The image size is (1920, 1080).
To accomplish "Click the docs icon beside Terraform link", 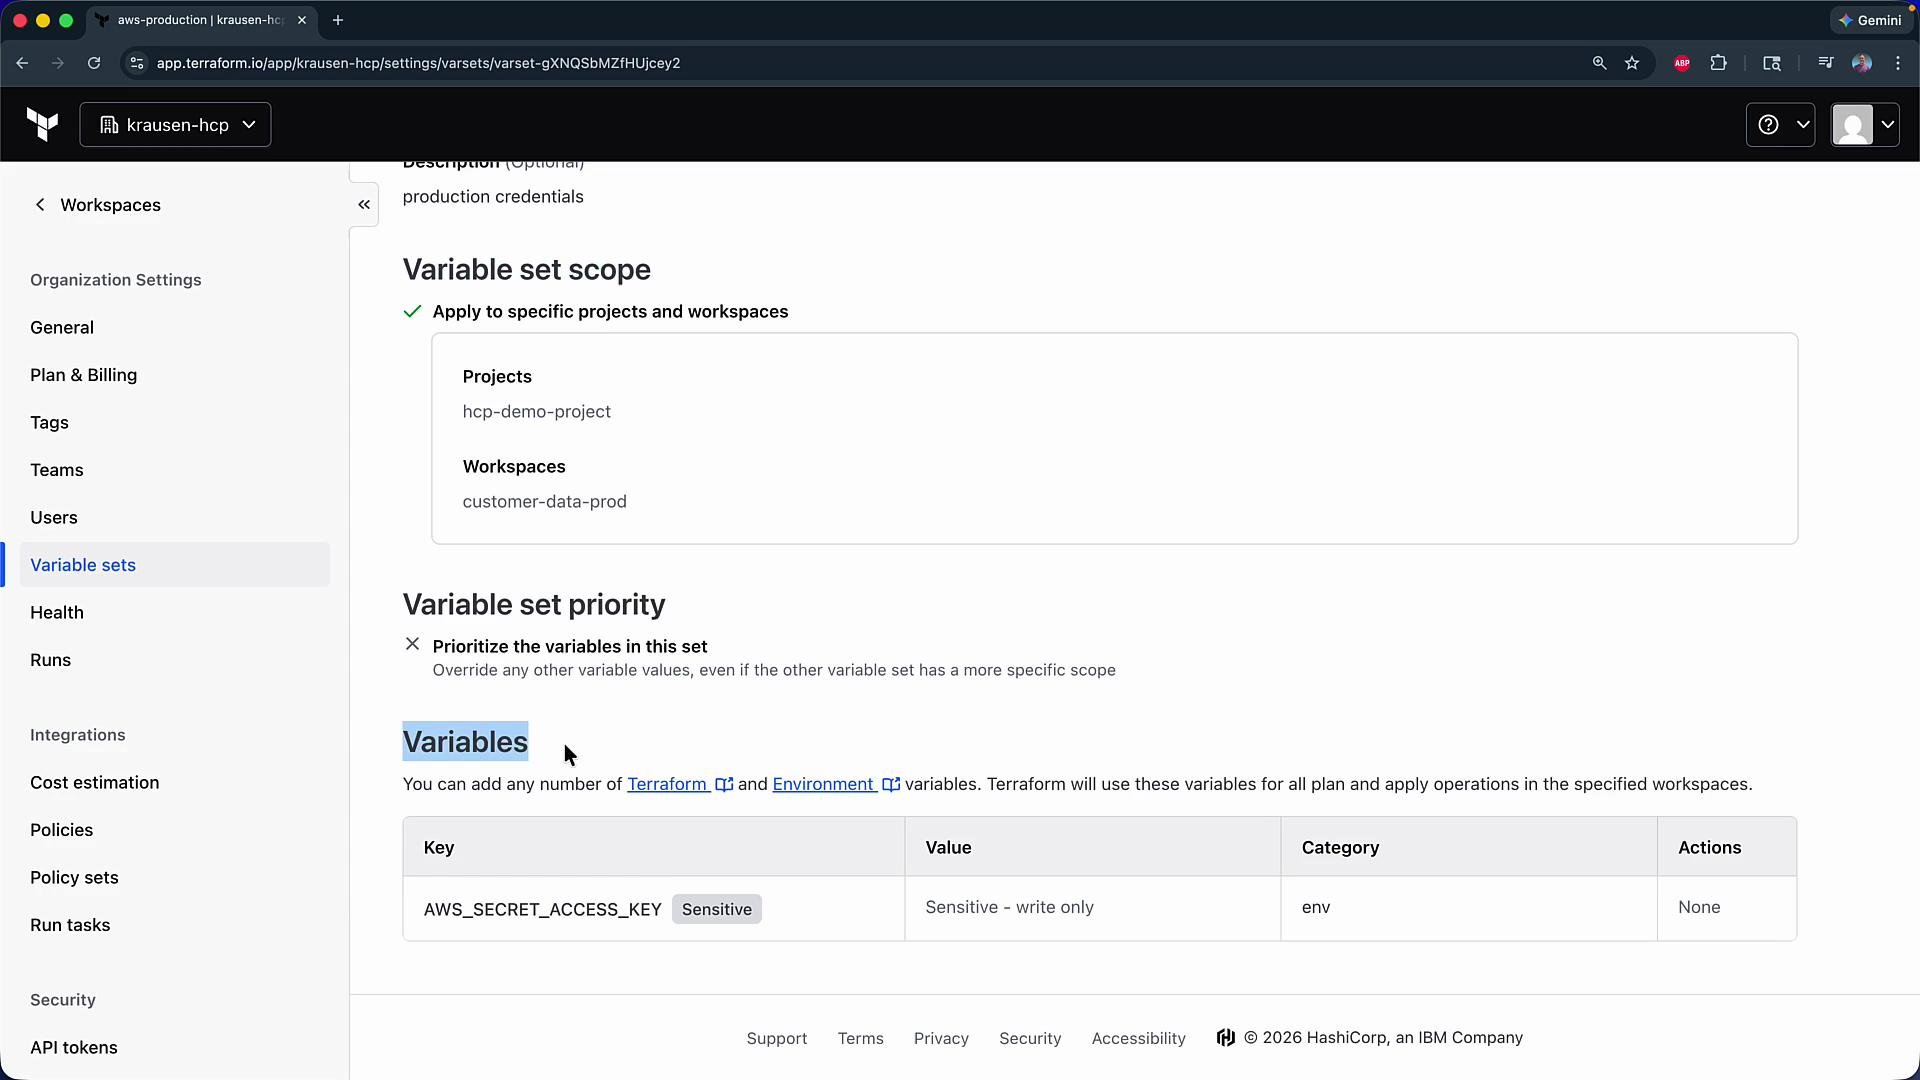I will (x=724, y=785).
